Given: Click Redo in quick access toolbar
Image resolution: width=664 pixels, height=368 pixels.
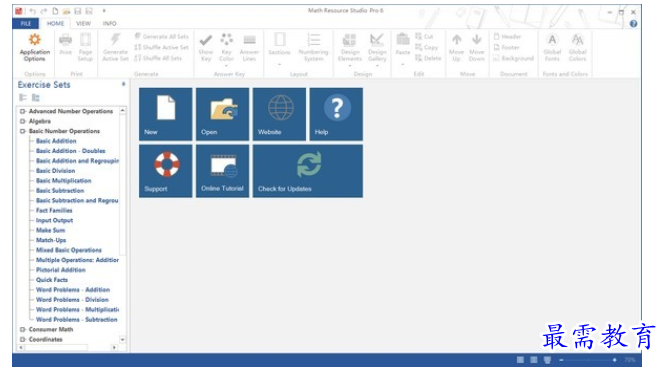Looking at the screenshot, I should coord(44,11).
